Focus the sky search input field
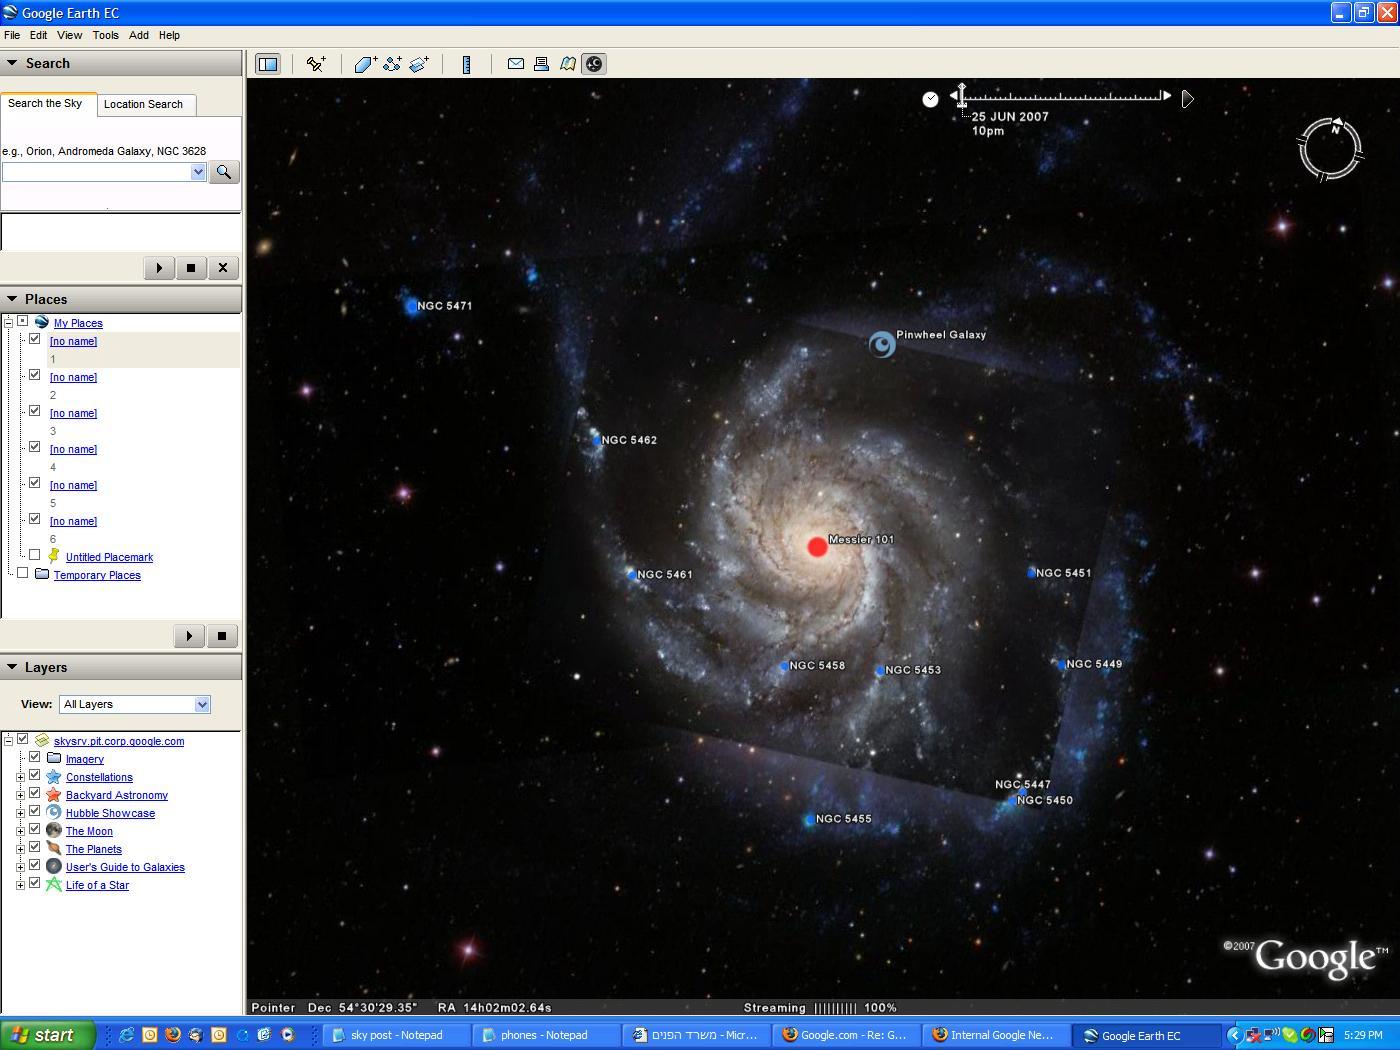 [96, 172]
